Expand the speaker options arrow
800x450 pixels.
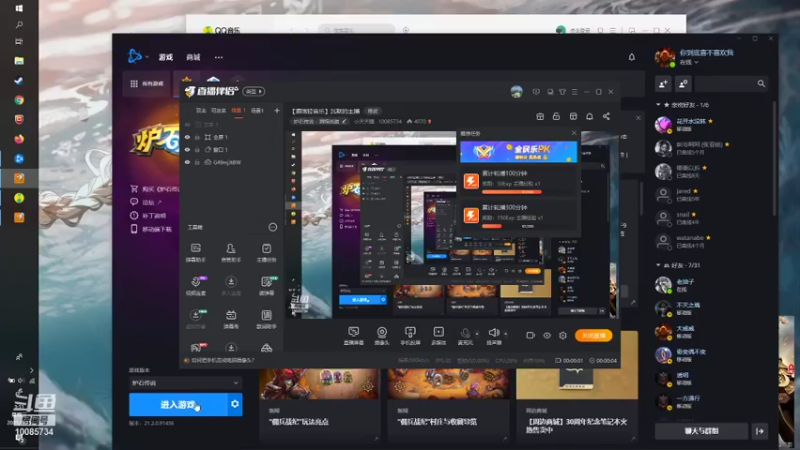coord(506,334)
